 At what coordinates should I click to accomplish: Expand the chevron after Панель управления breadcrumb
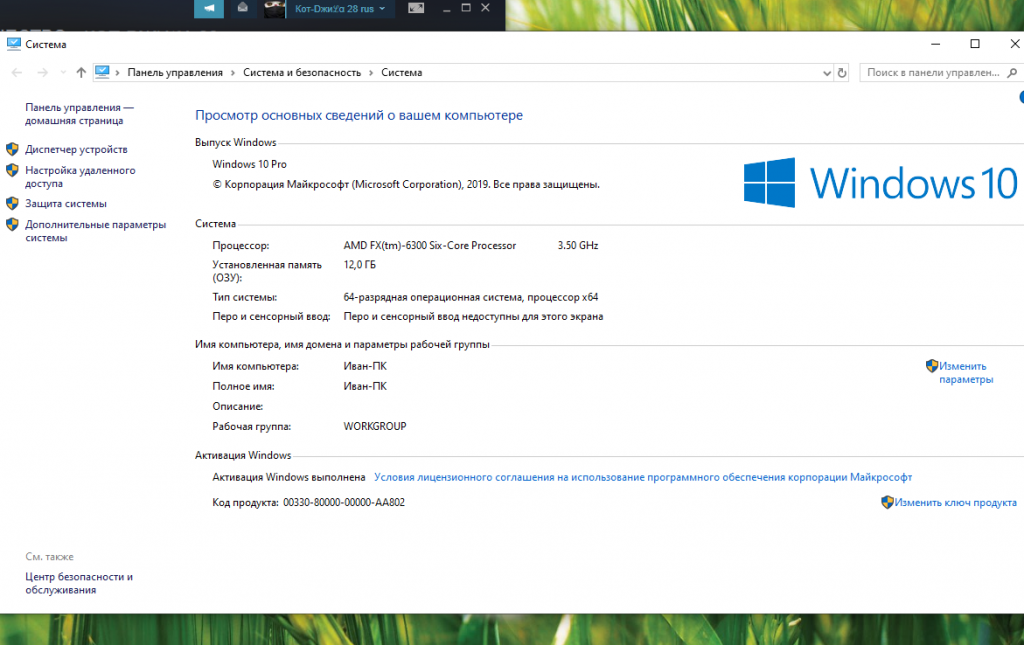[x=233, y=73]
